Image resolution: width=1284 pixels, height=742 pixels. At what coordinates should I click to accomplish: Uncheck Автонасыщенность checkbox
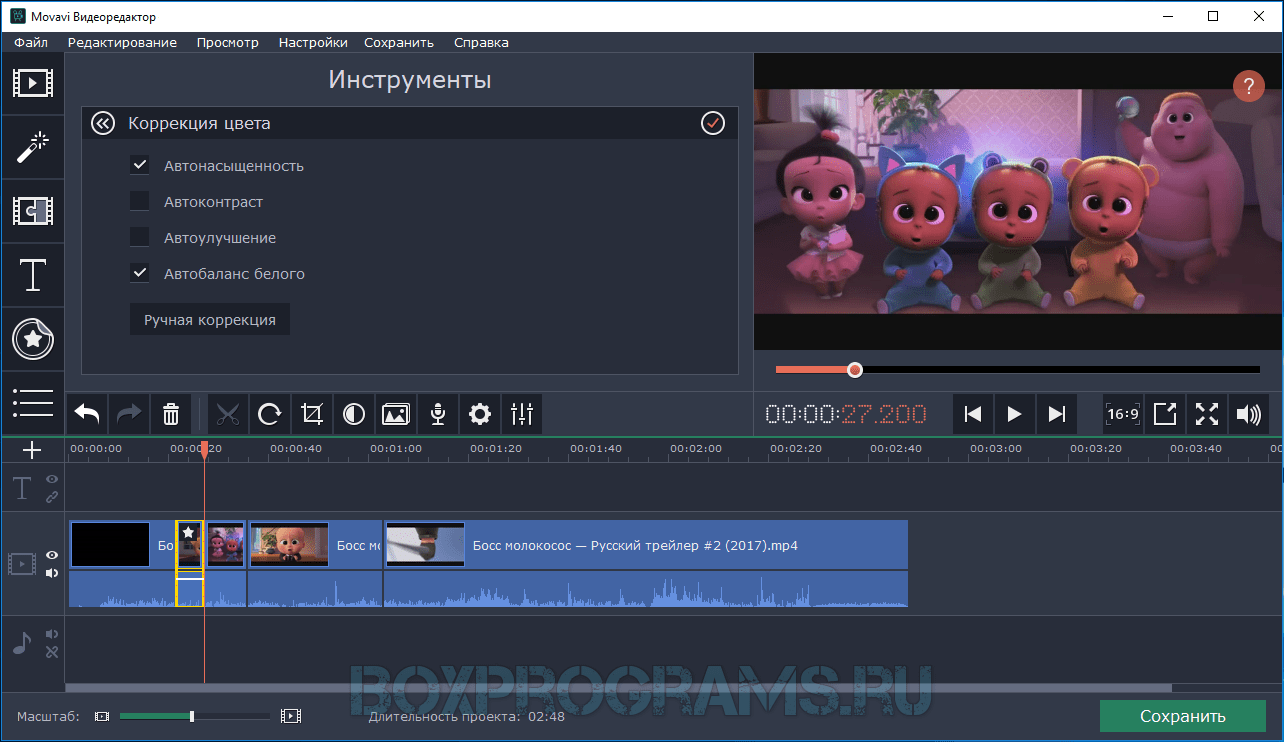point(140,166)
